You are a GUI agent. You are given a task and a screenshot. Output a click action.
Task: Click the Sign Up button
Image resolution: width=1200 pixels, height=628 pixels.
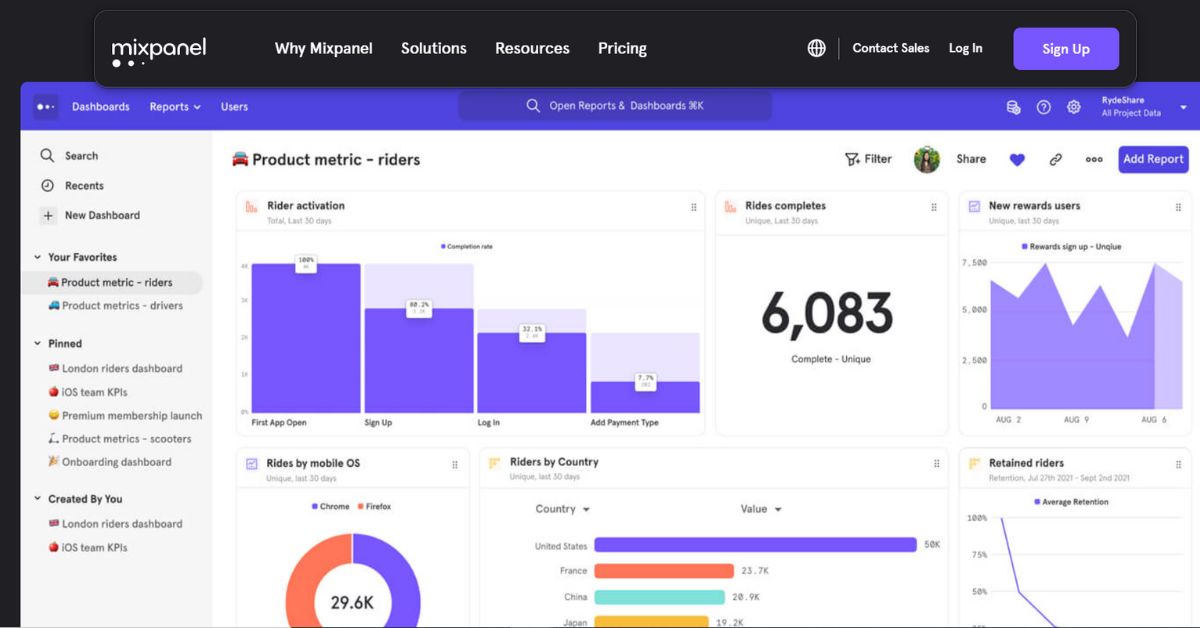pos(1066,49)
